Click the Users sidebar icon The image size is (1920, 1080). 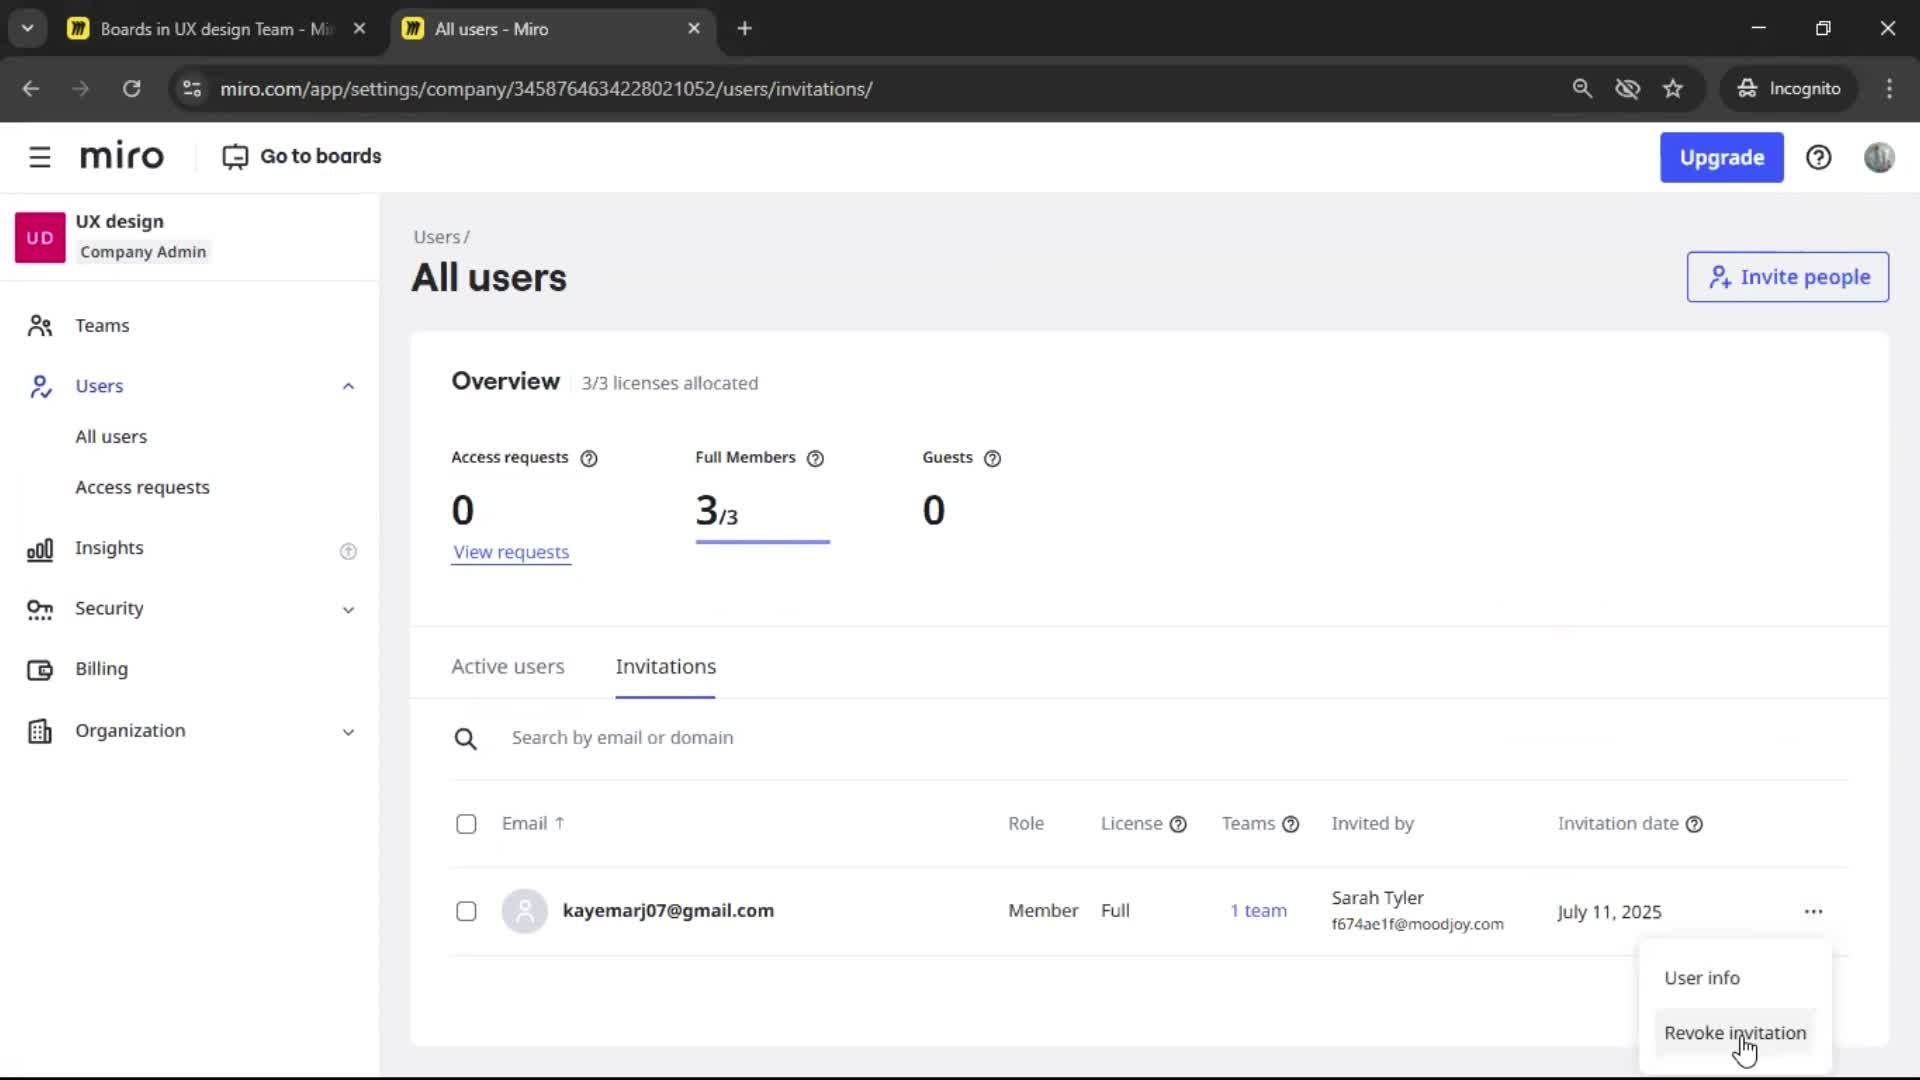40,386
